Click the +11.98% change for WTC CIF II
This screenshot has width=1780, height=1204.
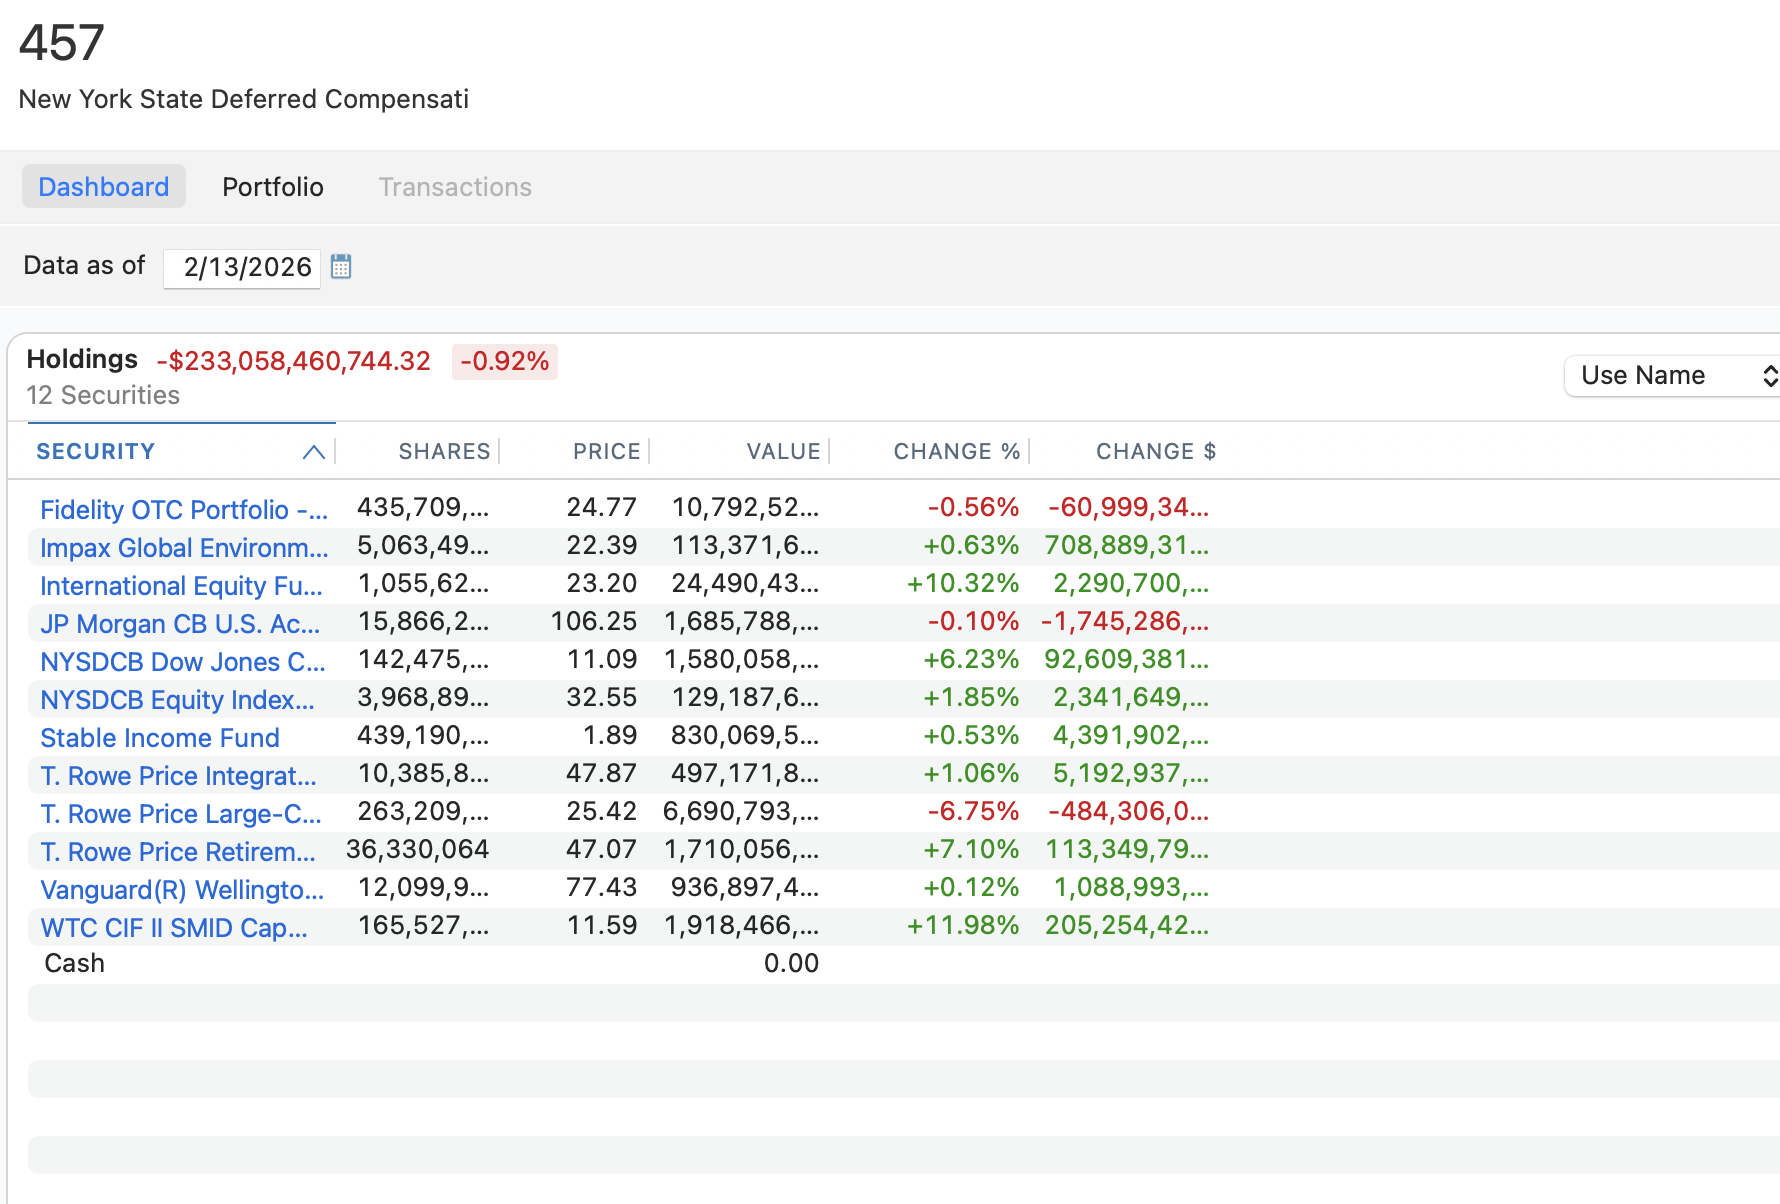click(963, 926)
